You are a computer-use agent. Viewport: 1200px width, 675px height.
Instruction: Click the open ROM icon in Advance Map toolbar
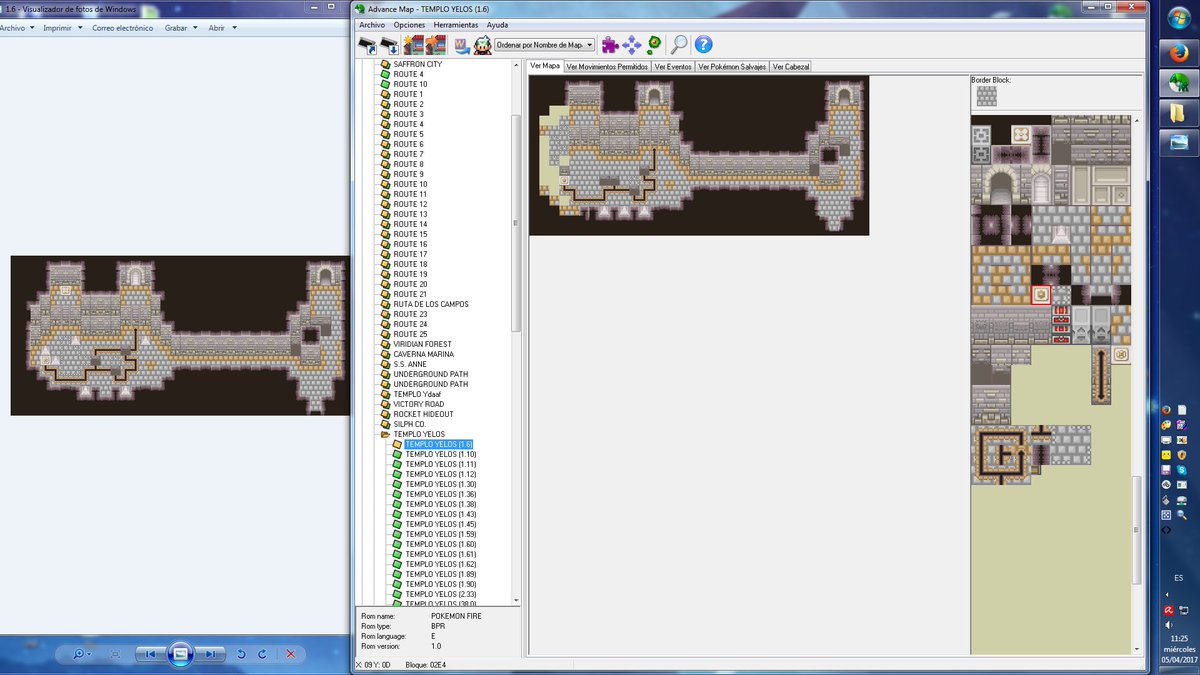point(367,44)
